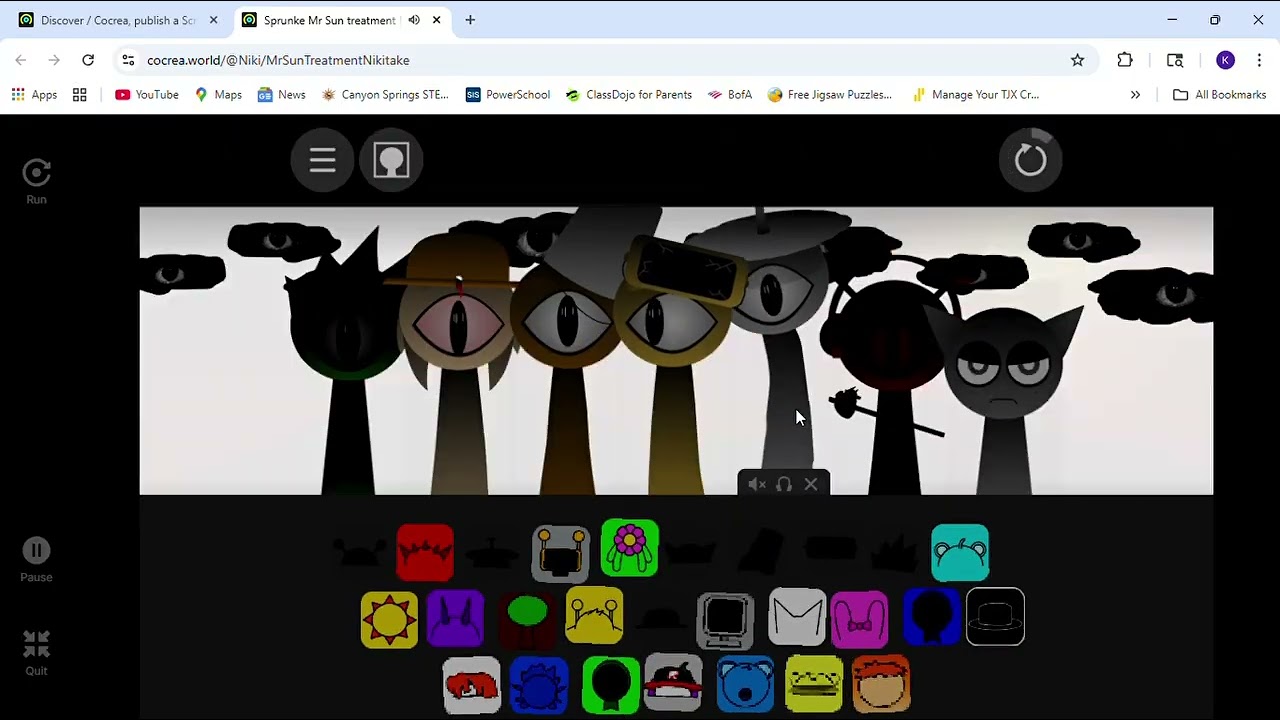
Task: Mute tab audio via speaker icon
Action: click(x=414, y=20)
